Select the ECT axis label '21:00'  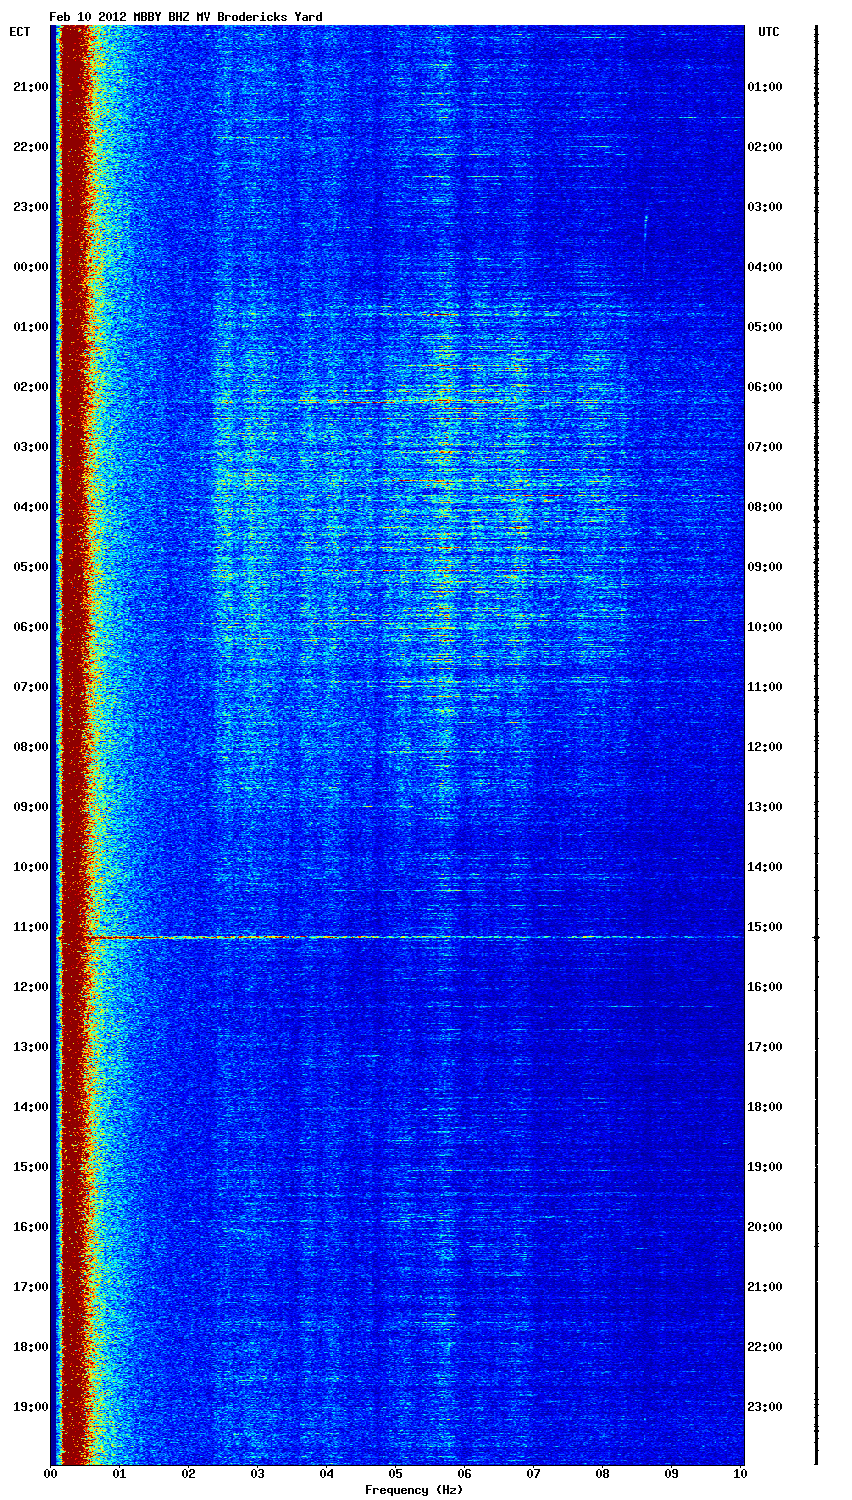pyautogui.click(x=30, y=87)
